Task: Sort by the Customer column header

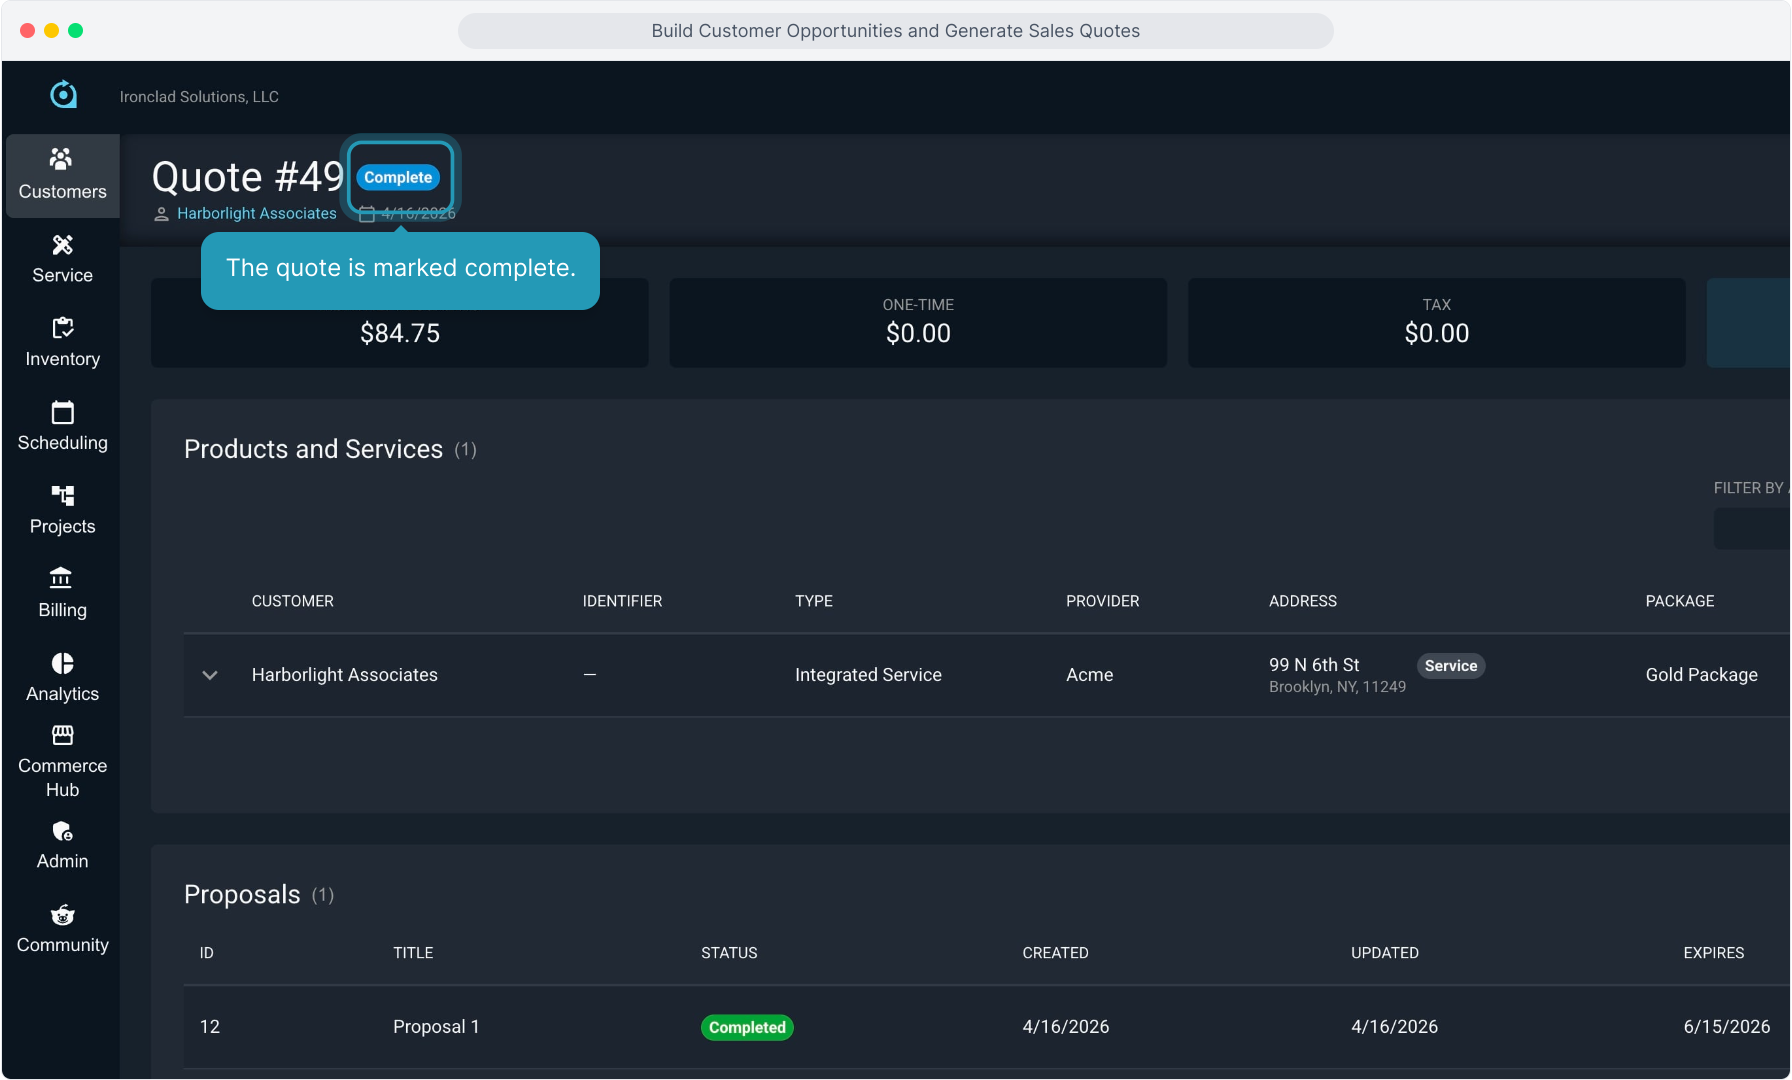Action: coord(292,601)
